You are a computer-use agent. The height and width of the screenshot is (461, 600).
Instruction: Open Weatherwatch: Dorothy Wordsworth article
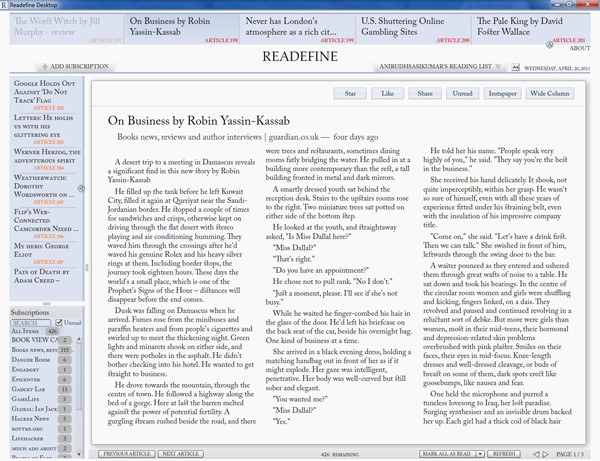pyautogui.click(x=45, y=189)
